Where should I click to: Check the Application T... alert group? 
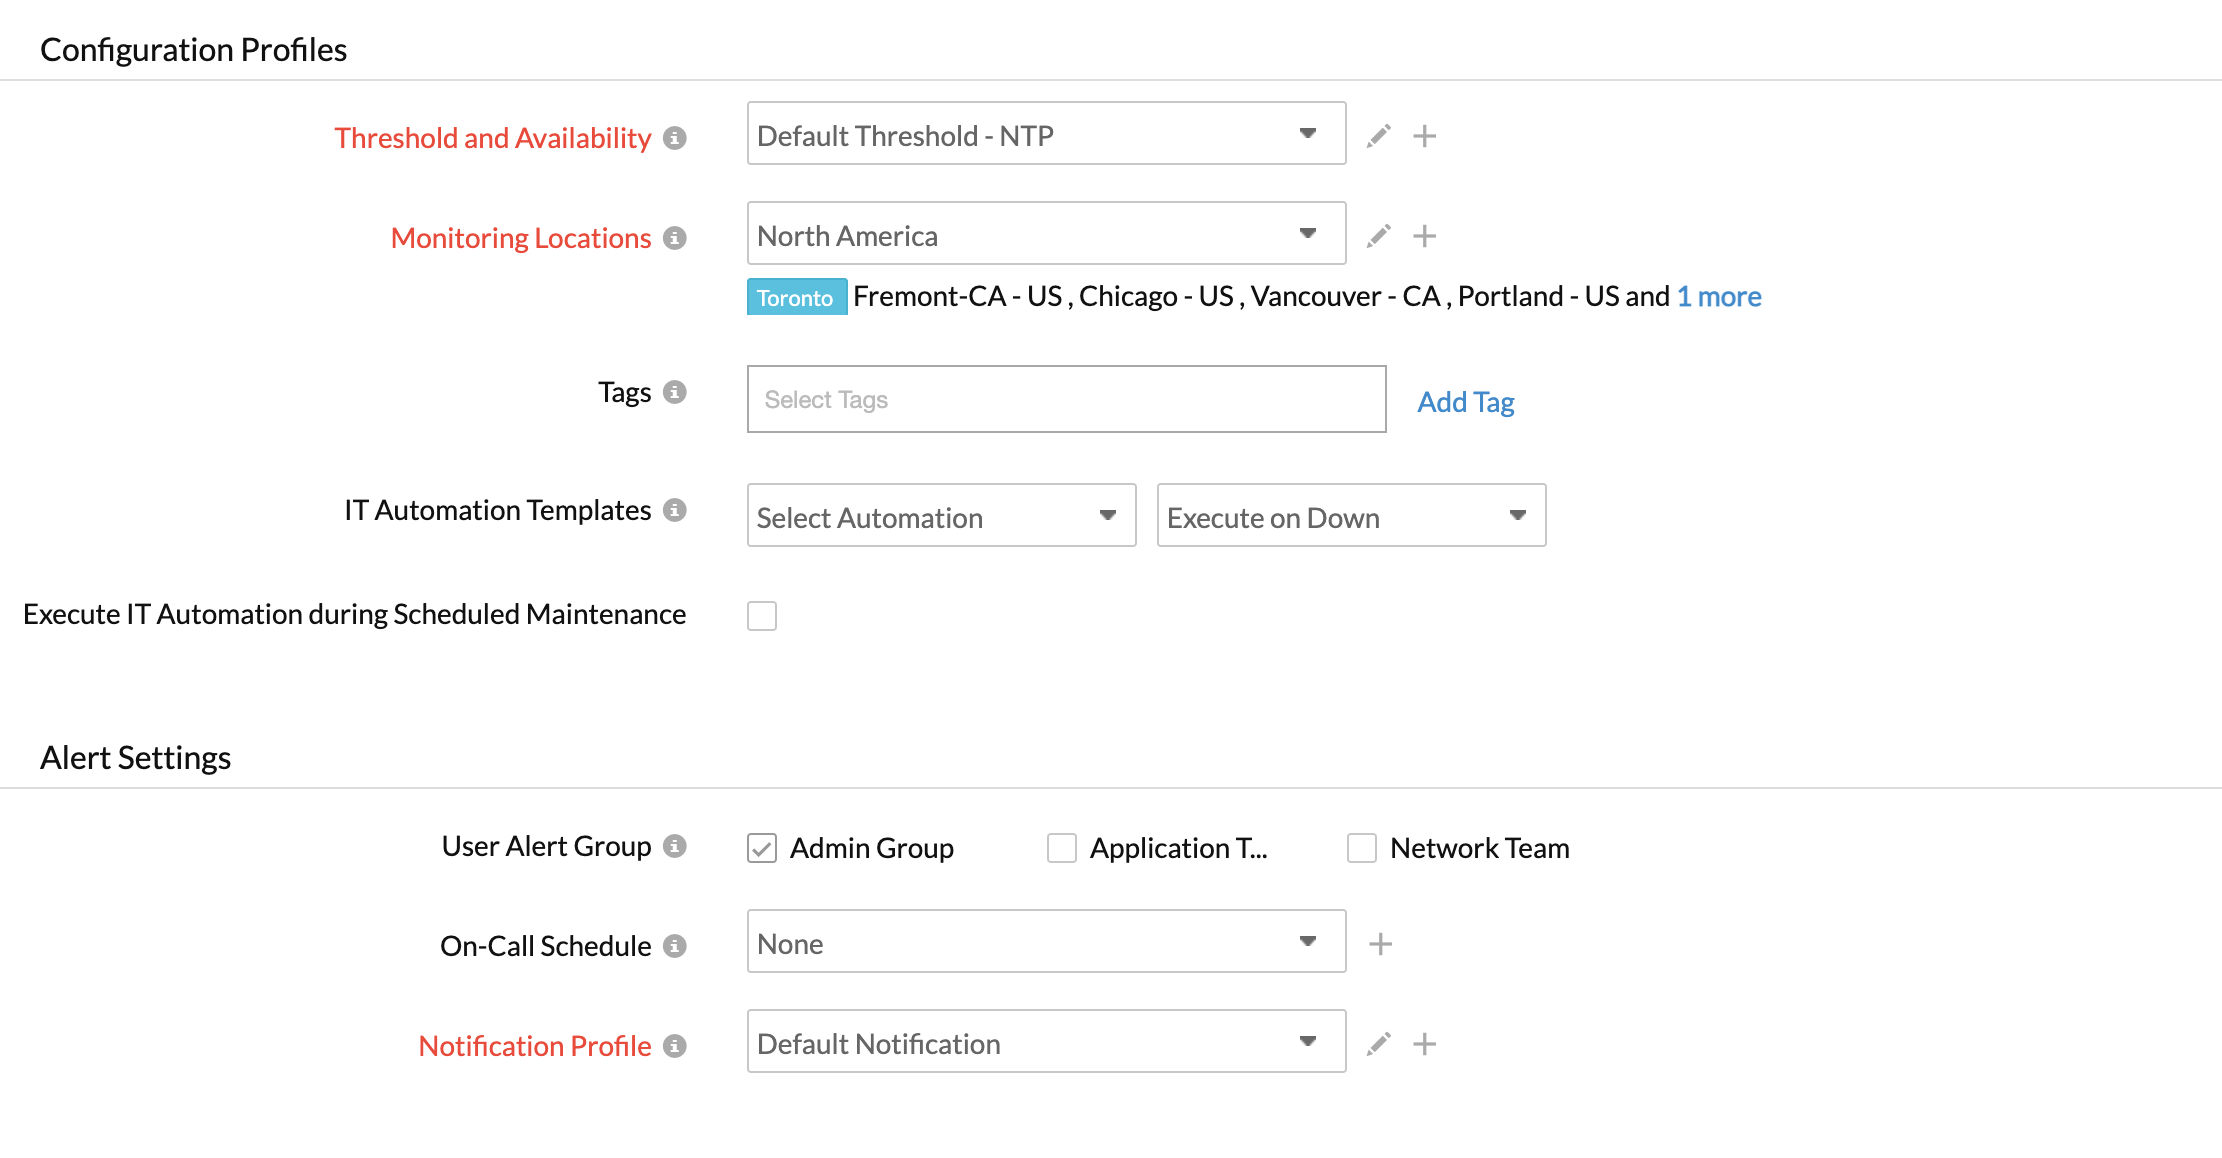click(1062, 848)
